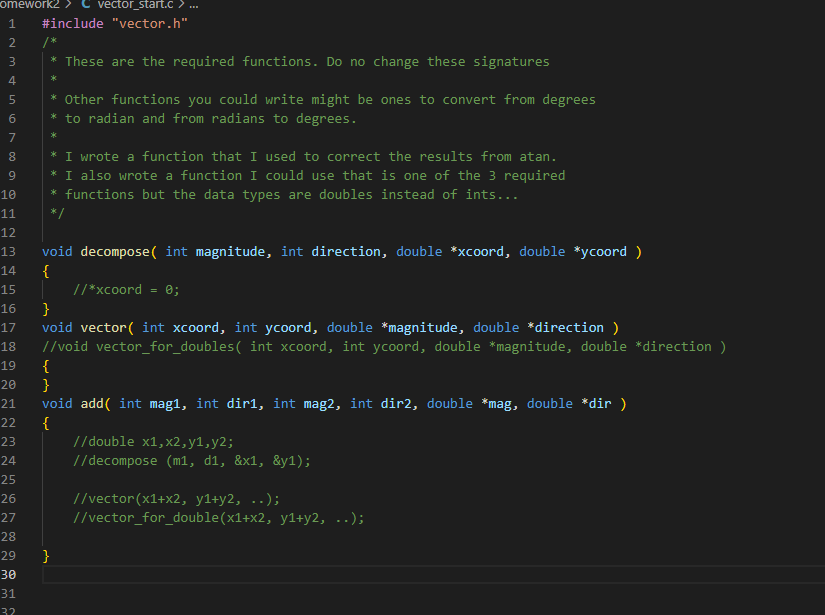
Task: Click the //decompose (m1, d1, &x1, &y1); comment
Action: click(x=192, y=461)
